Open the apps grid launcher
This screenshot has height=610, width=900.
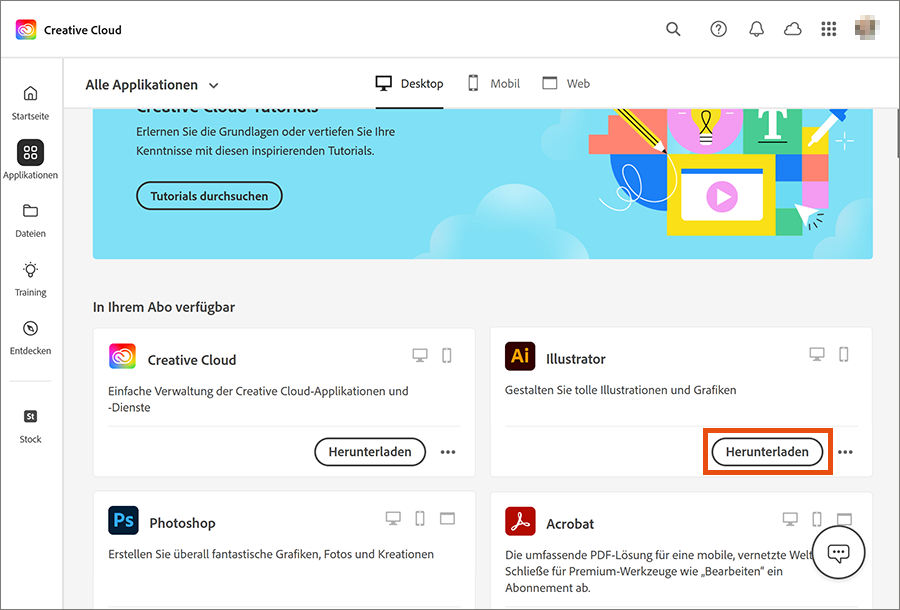[x=828, y=29]
